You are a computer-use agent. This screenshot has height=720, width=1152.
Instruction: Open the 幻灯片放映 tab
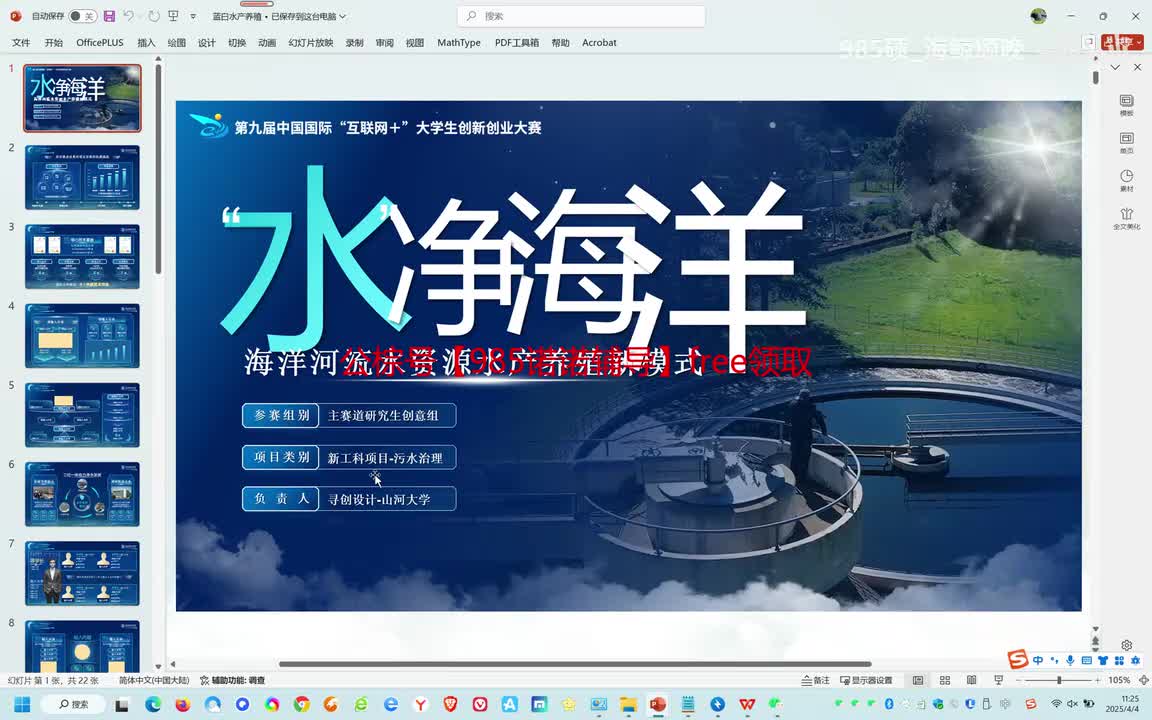311,43
